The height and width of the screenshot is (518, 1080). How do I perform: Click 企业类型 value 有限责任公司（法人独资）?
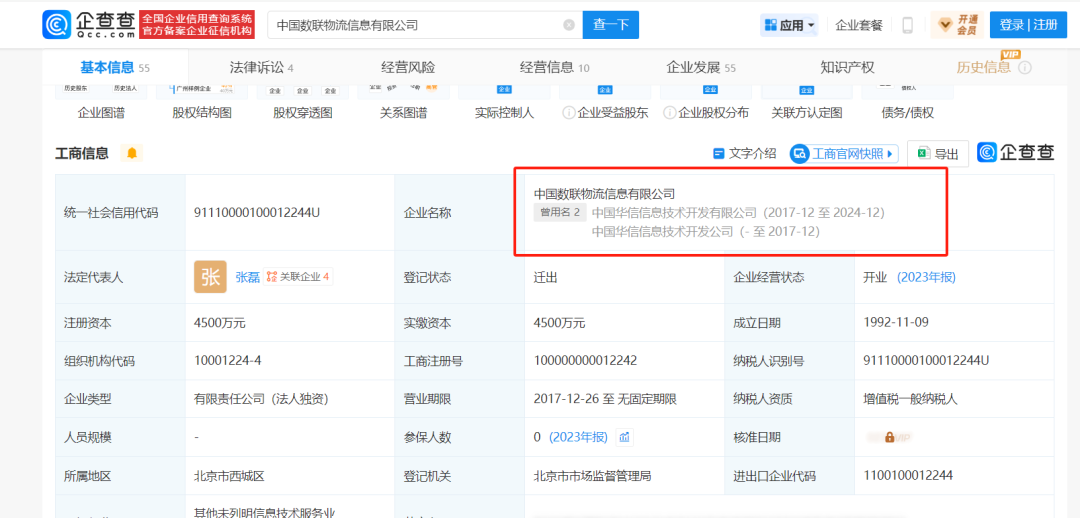[x=261, y=398]
